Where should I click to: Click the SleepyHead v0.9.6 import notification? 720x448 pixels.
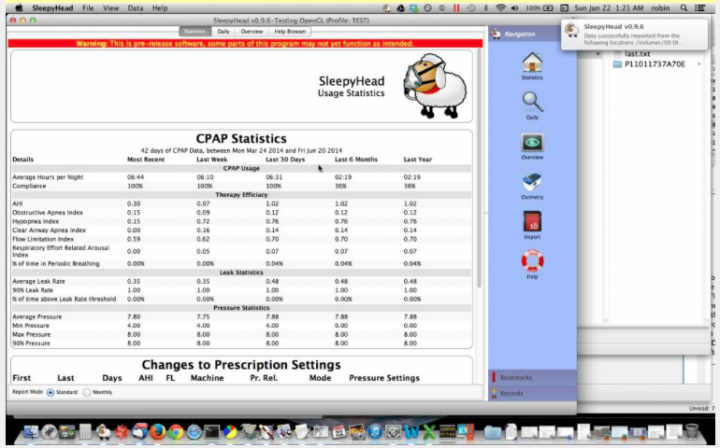(x=634, y=34)
